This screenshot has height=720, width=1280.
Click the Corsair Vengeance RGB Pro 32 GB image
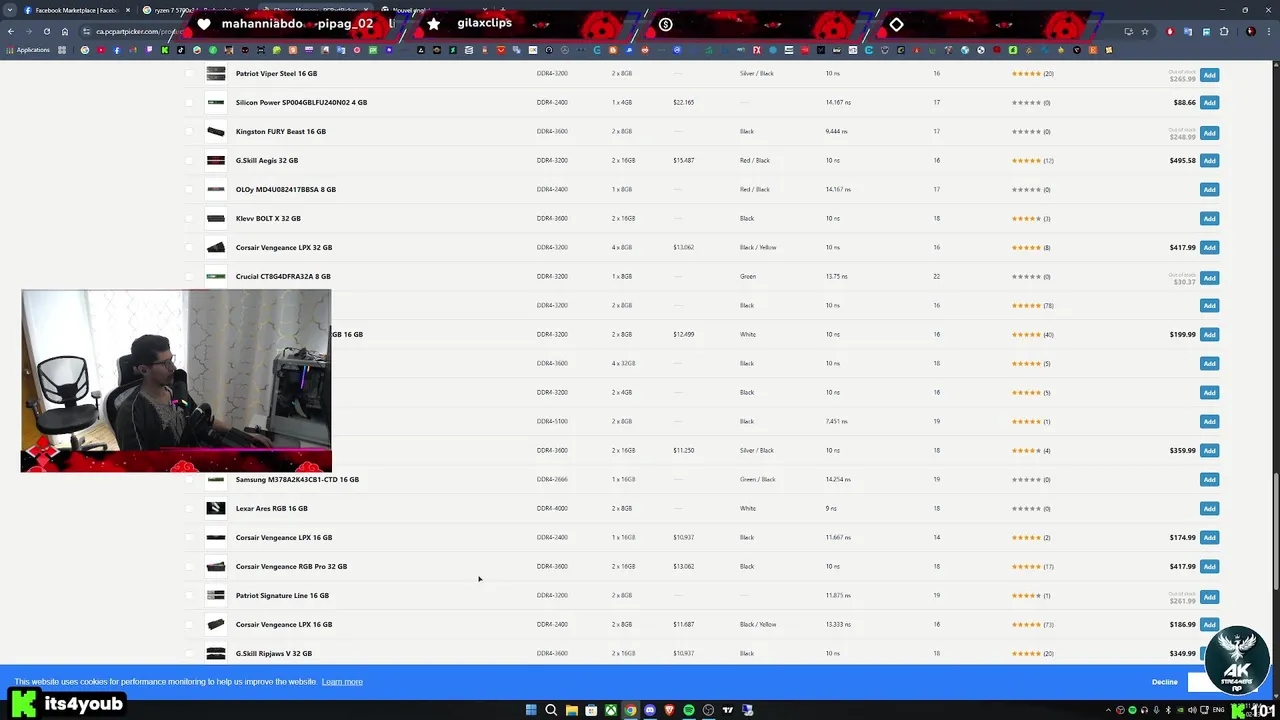coord(216,566)
